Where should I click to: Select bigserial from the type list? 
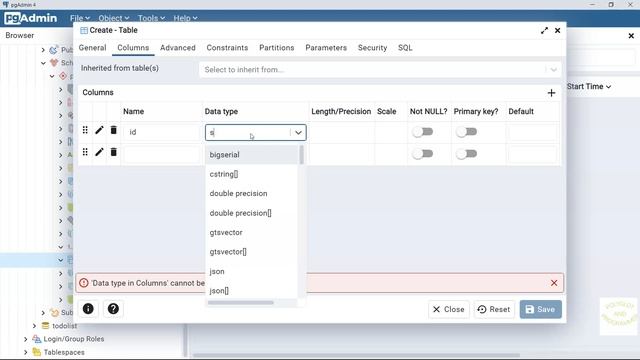coord(252,155)
